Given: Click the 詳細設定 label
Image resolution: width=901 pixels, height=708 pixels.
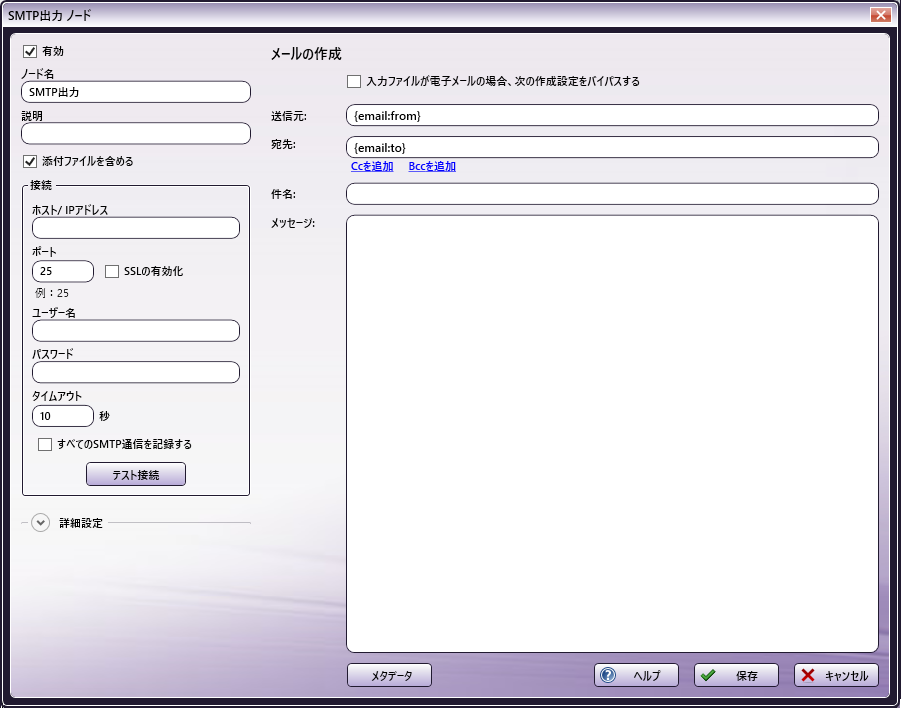Looking at the screenshot, I should 81,524.
